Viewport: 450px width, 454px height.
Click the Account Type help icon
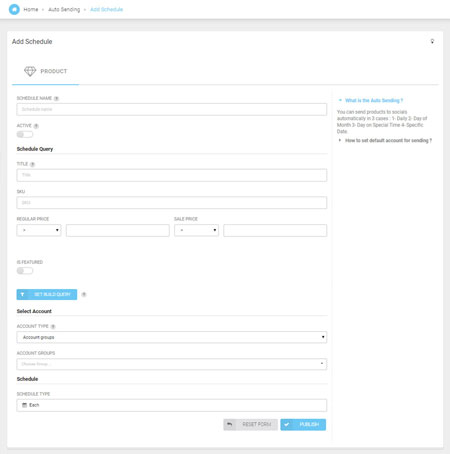point(53,327)
